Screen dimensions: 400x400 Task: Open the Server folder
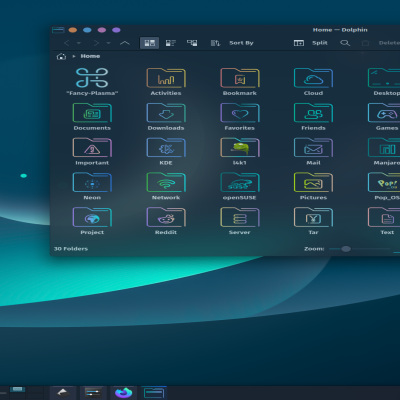pyautogui.click(x=240, y=221)
